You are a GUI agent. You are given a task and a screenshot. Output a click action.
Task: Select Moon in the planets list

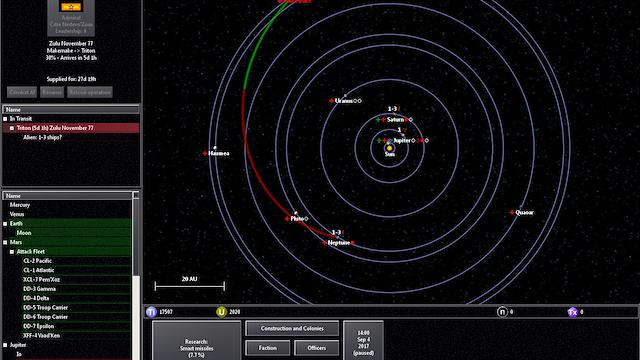(x=24, y=233)
